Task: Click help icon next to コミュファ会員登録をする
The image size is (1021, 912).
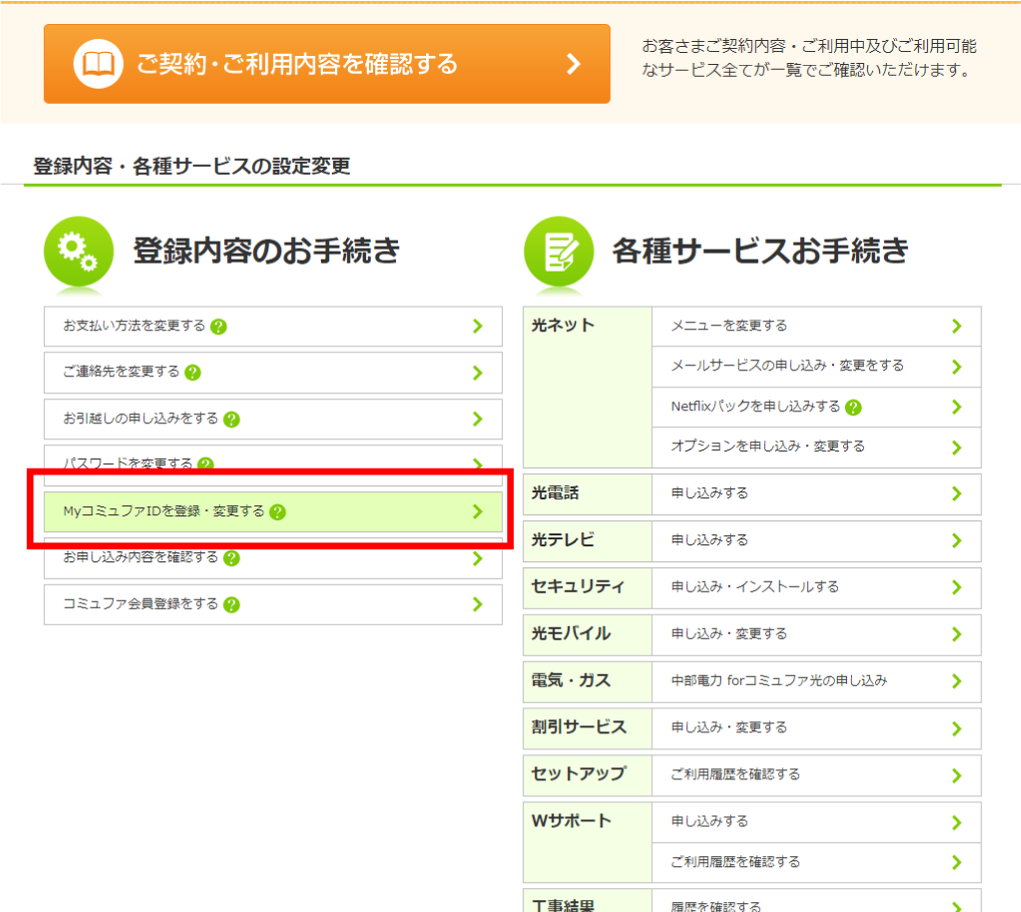Action: click(x=231, y=605)
